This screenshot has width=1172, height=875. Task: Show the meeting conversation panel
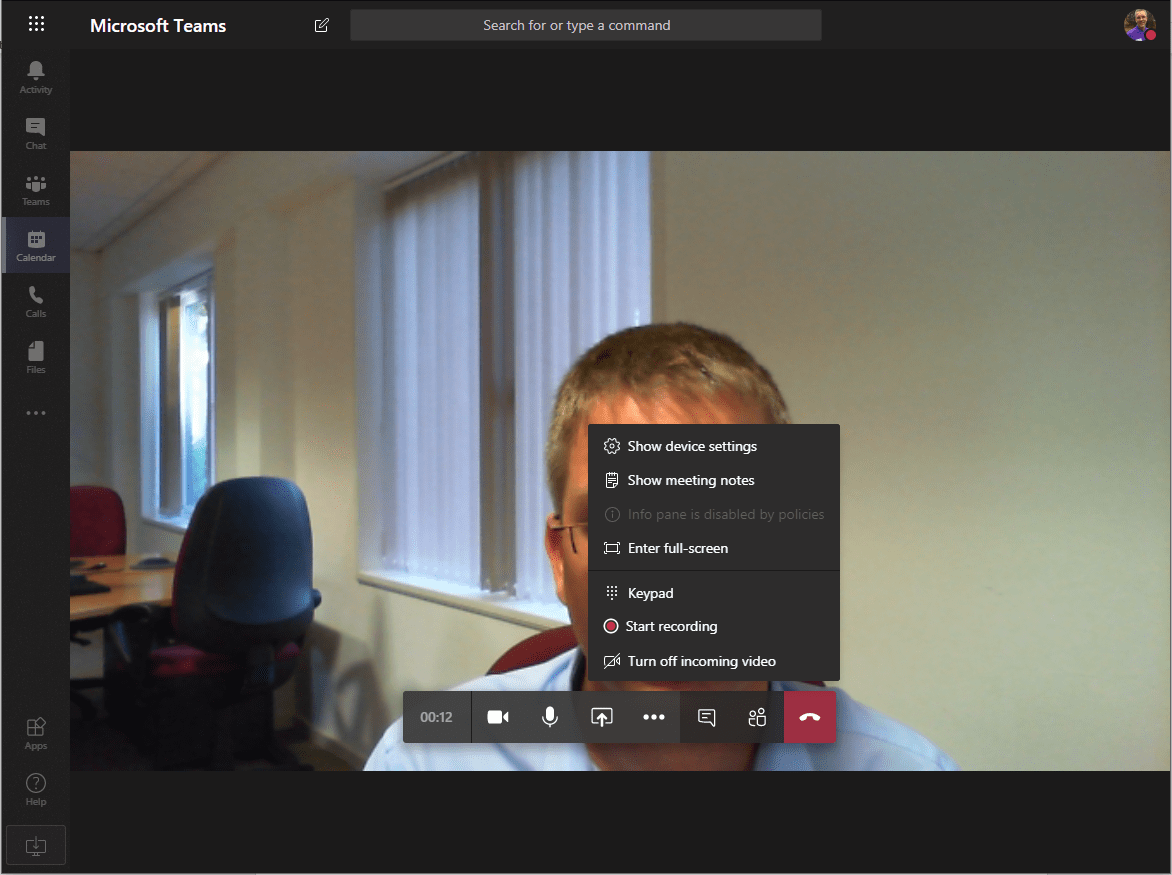pyautogui.click(x=706, y=717)
